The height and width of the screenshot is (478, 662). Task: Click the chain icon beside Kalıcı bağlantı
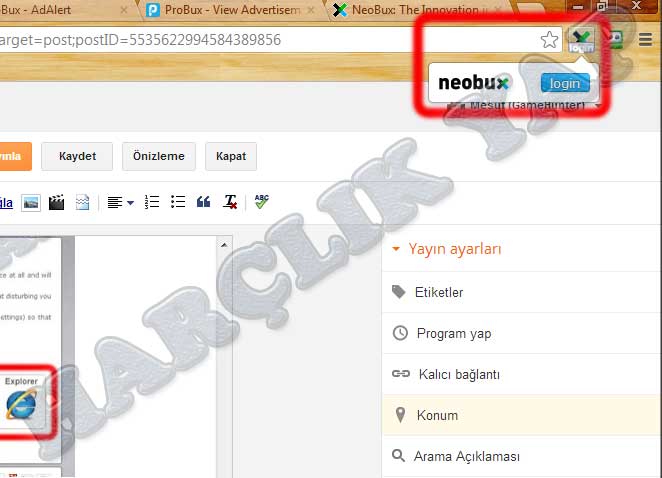401,374
